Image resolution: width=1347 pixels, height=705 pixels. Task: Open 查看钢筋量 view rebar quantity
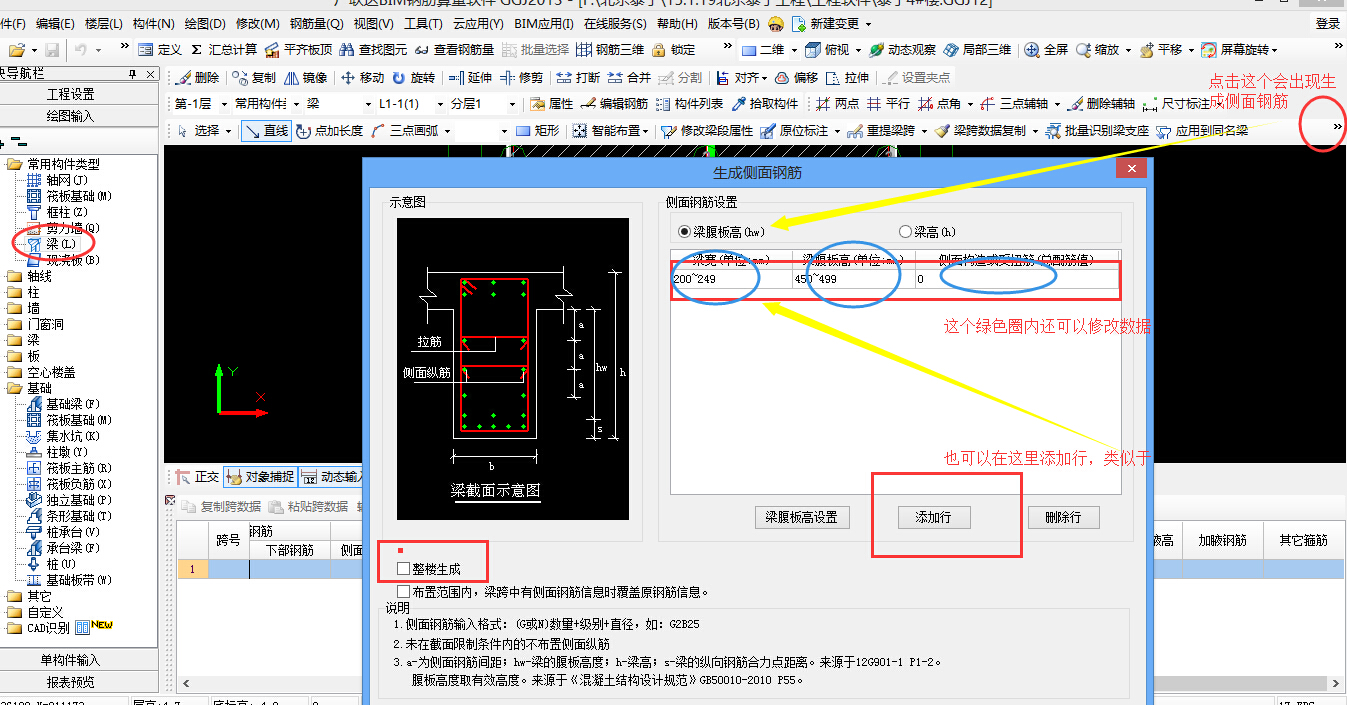click(x=454, y=49)
